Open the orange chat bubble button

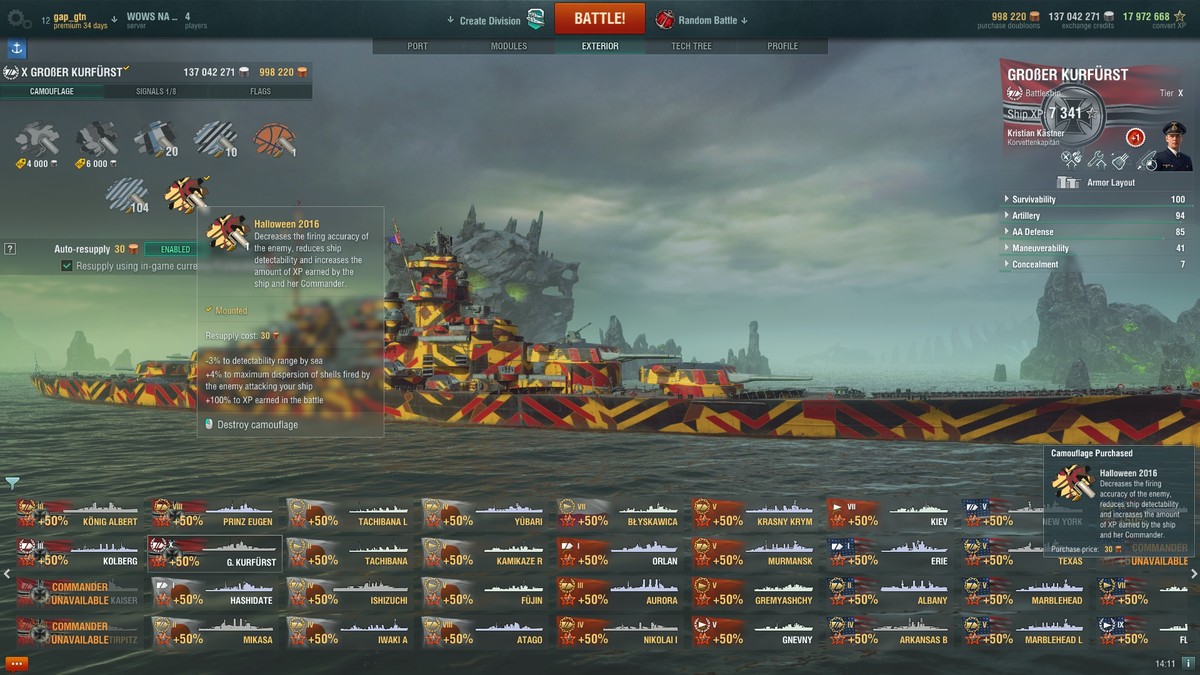(16, 663)
